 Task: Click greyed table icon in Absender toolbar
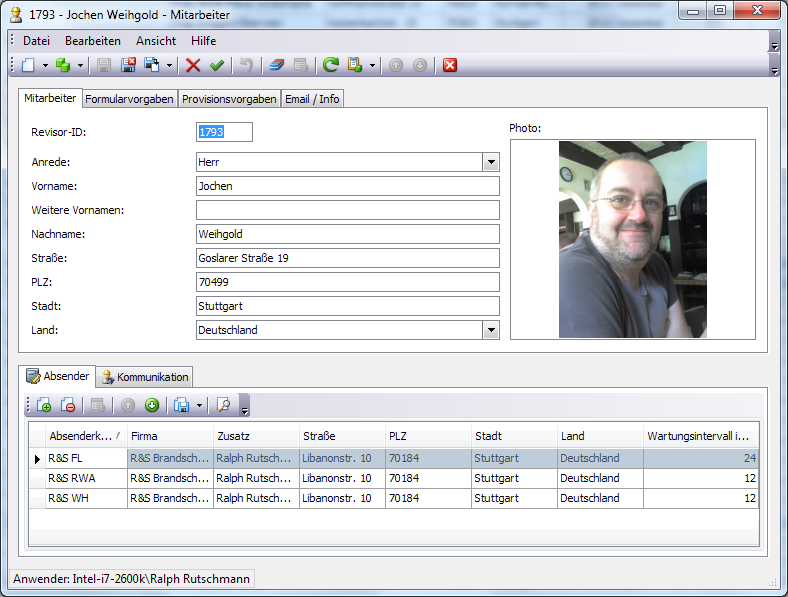click(x=98, y=405)
